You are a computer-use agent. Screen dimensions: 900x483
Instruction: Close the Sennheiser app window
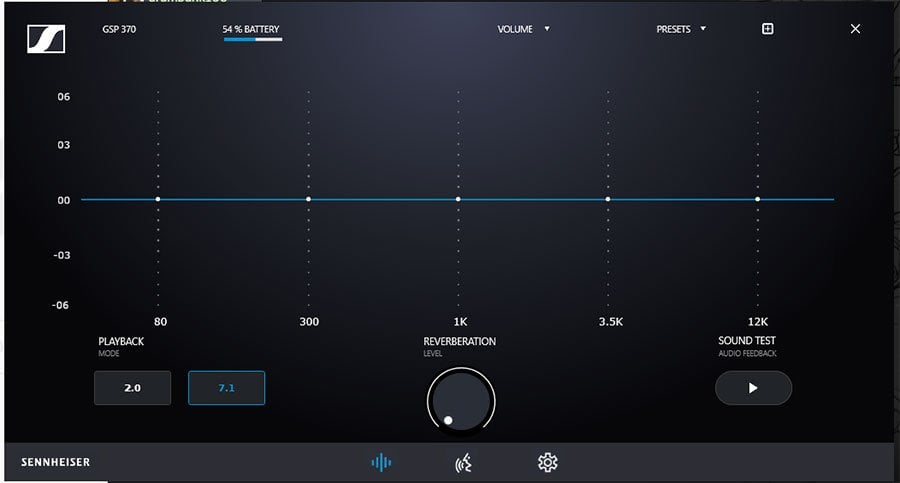pos(855,29)
